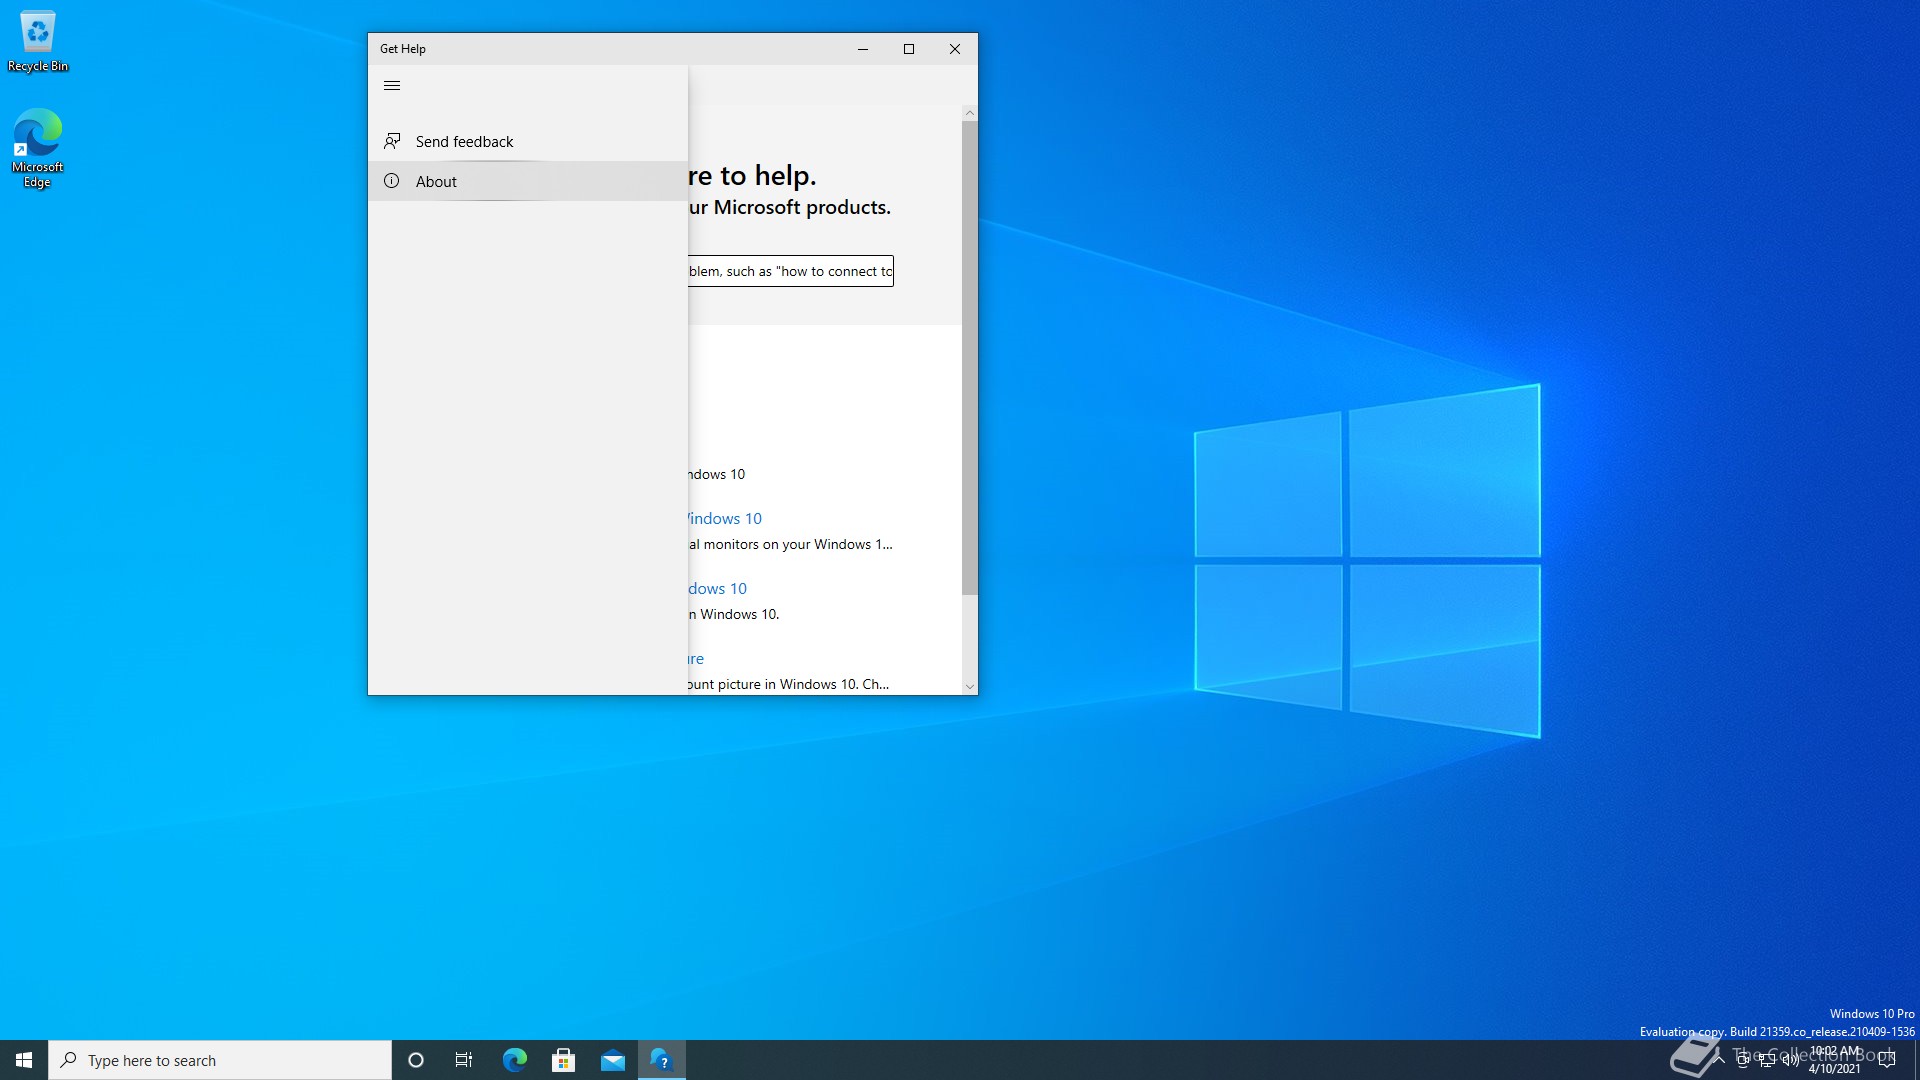Click 'monitors on your Windows 1...' text
This screenshot has height=1080, width=1920.
click(x=798, y=544)
